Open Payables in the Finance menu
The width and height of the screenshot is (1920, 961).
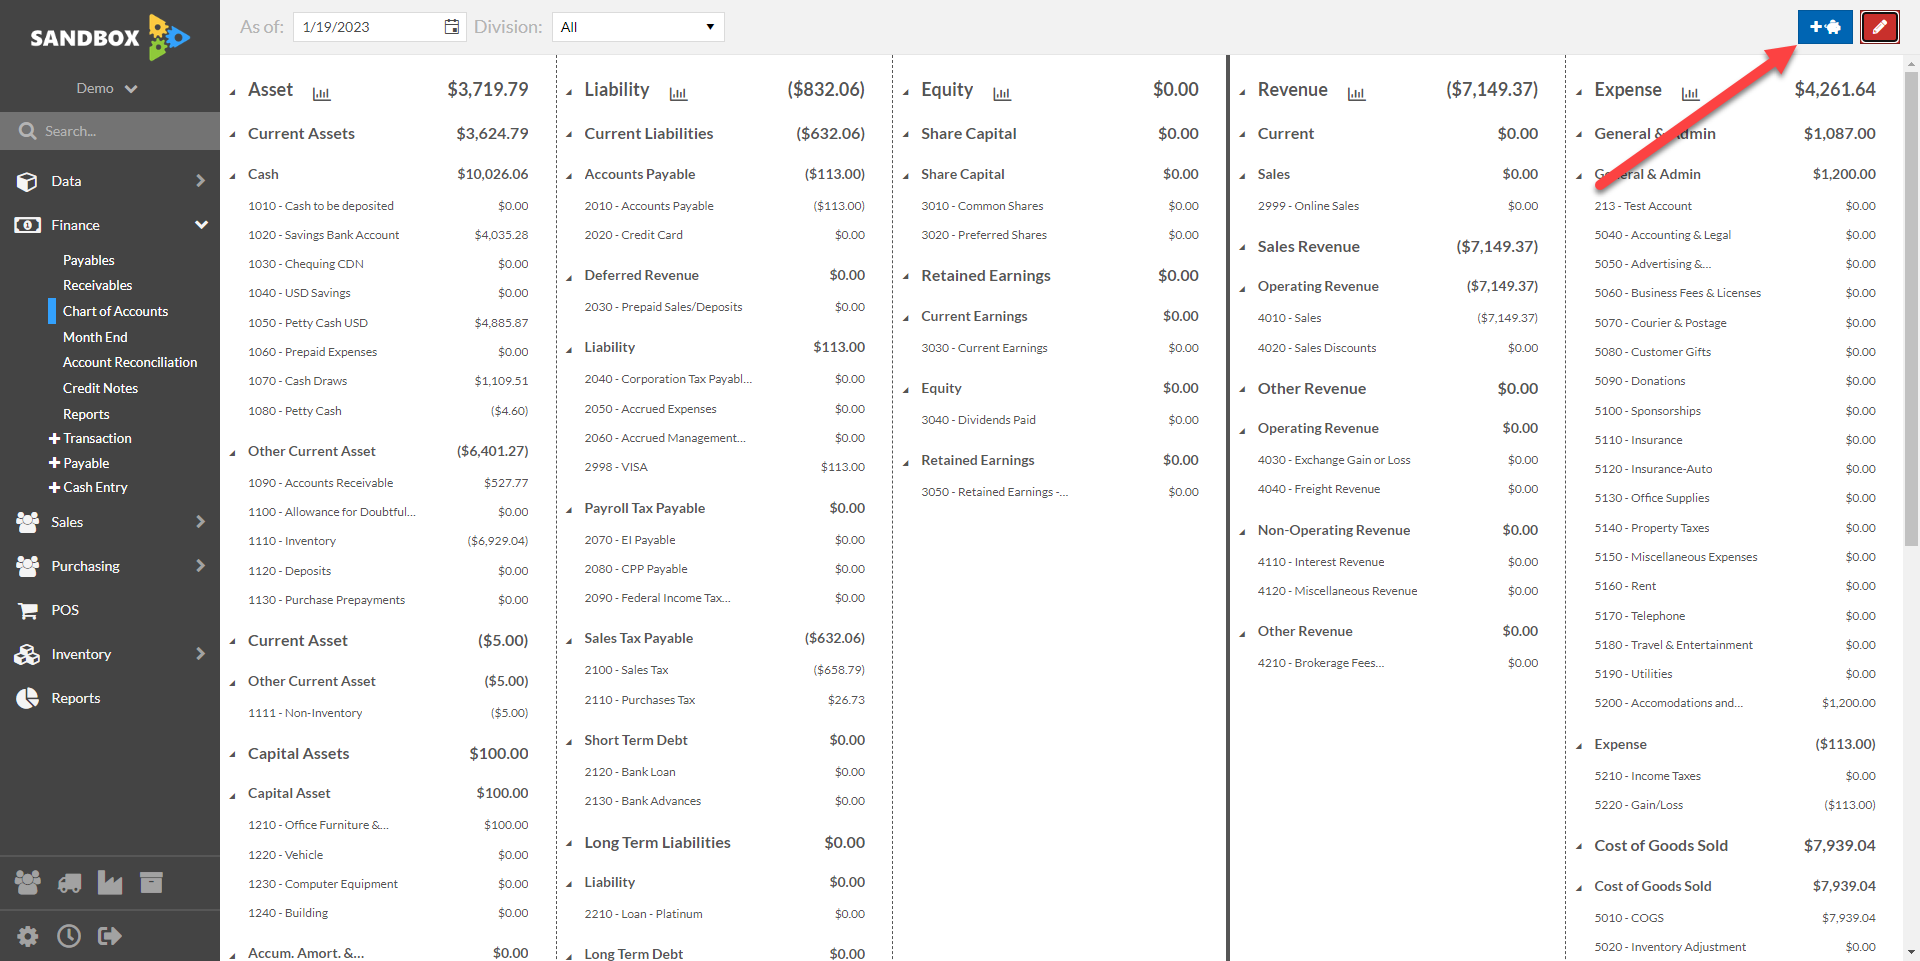tap(89, 260)
